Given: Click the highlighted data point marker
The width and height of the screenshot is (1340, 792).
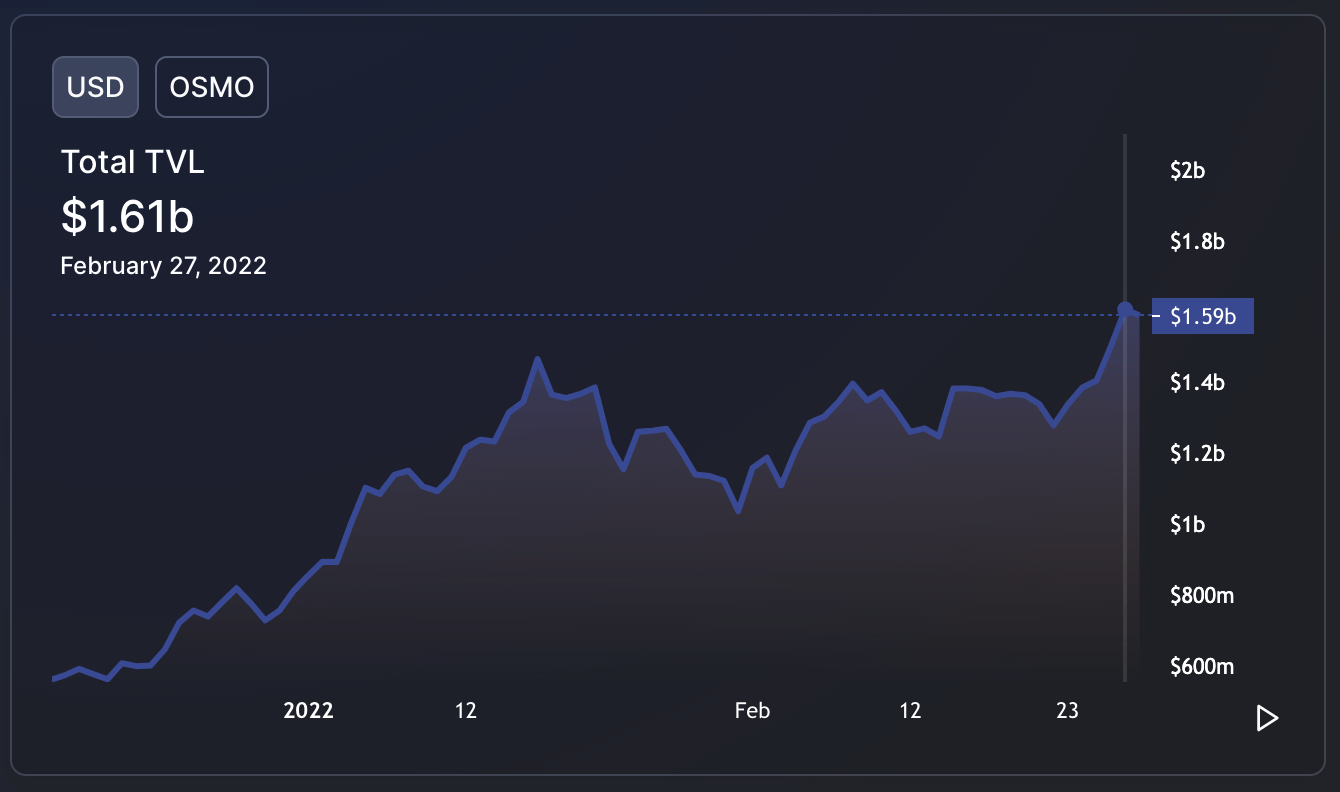Looking at the screenshot, I should click(1125, 309).
